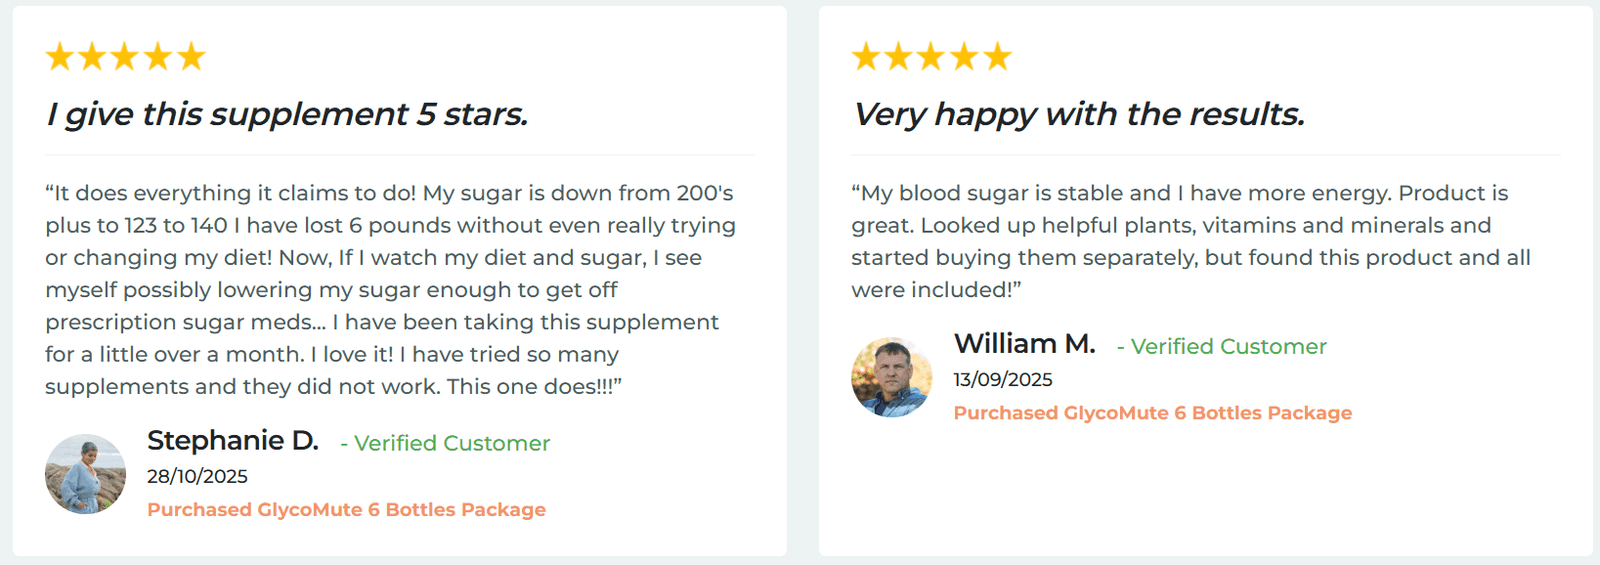Open Stephanie's 'Purchased GlycoMute 6 Bottles Package' link
This screenshot has height=565, width=1600.
[x=346, y=510]
